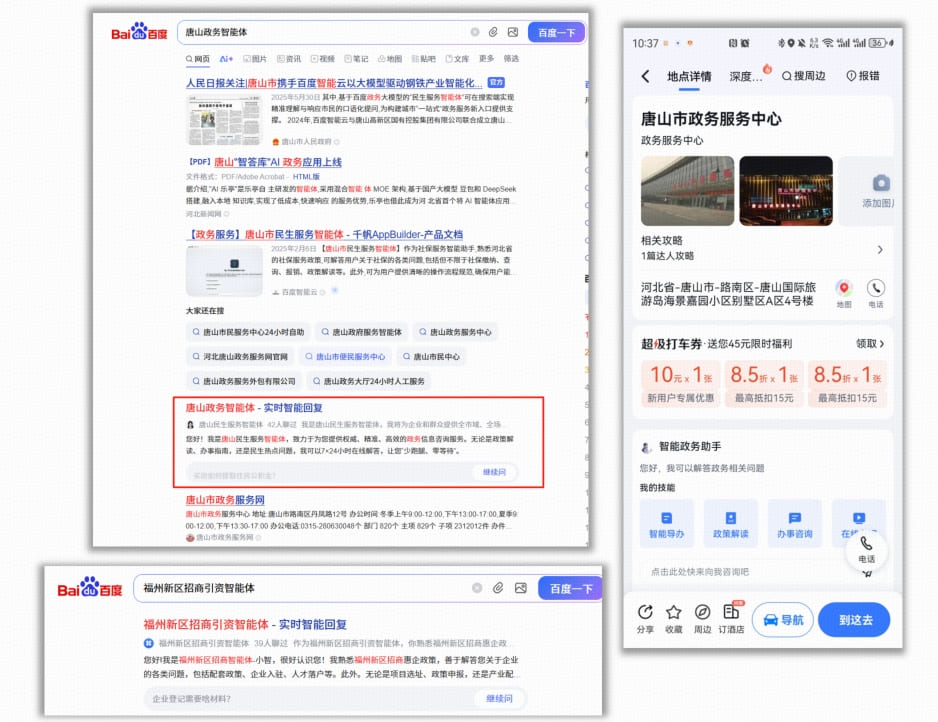The height and width of the screenshot is (722, 938).
Task: Clear the 福州新区招商引资智能体 search query with the X icon
Action: [477, 588]
